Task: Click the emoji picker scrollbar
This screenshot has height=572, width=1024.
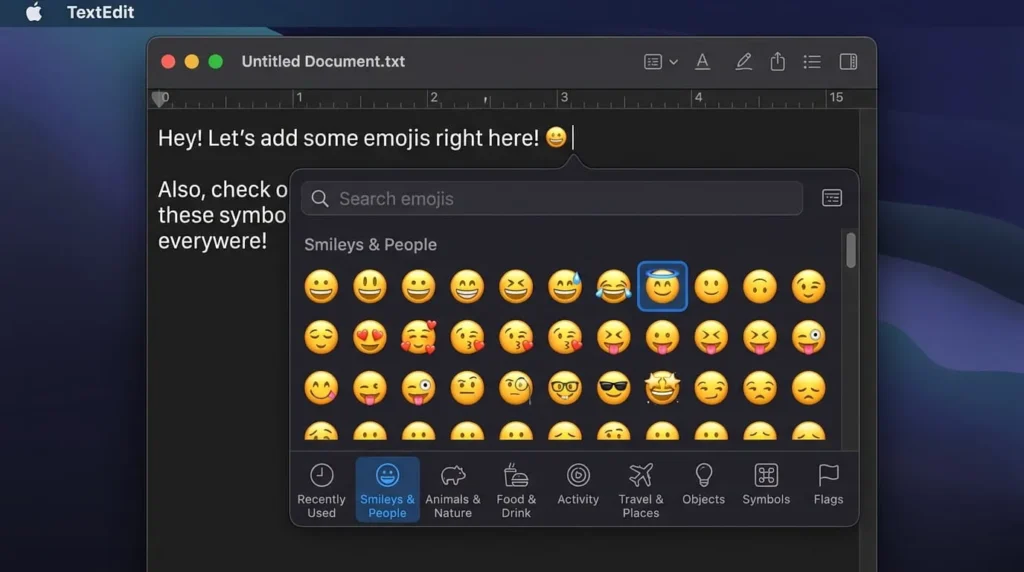Action: pos(850,250)
